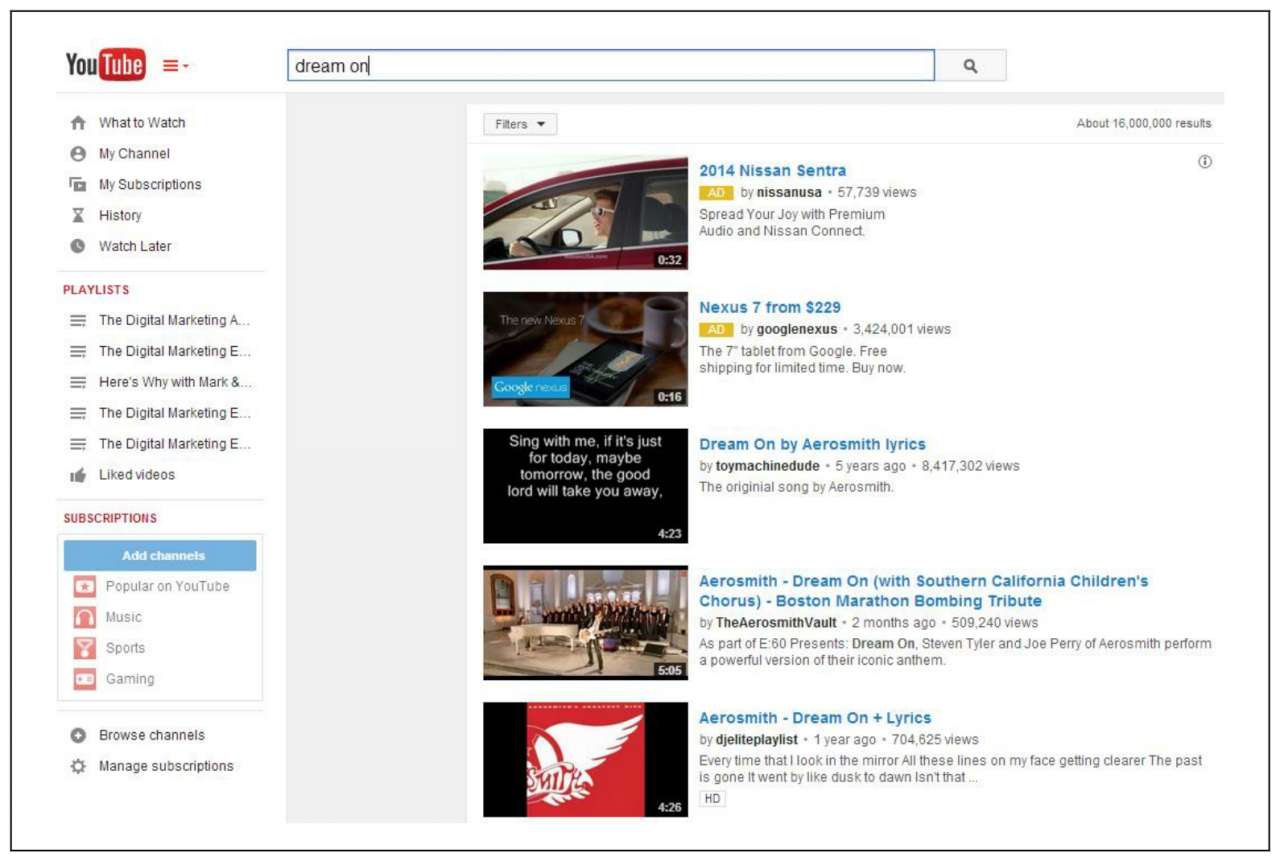1280x861 pixels.
Task: Click 'About 16,000,000 results' text
Action: point(1144,124)
